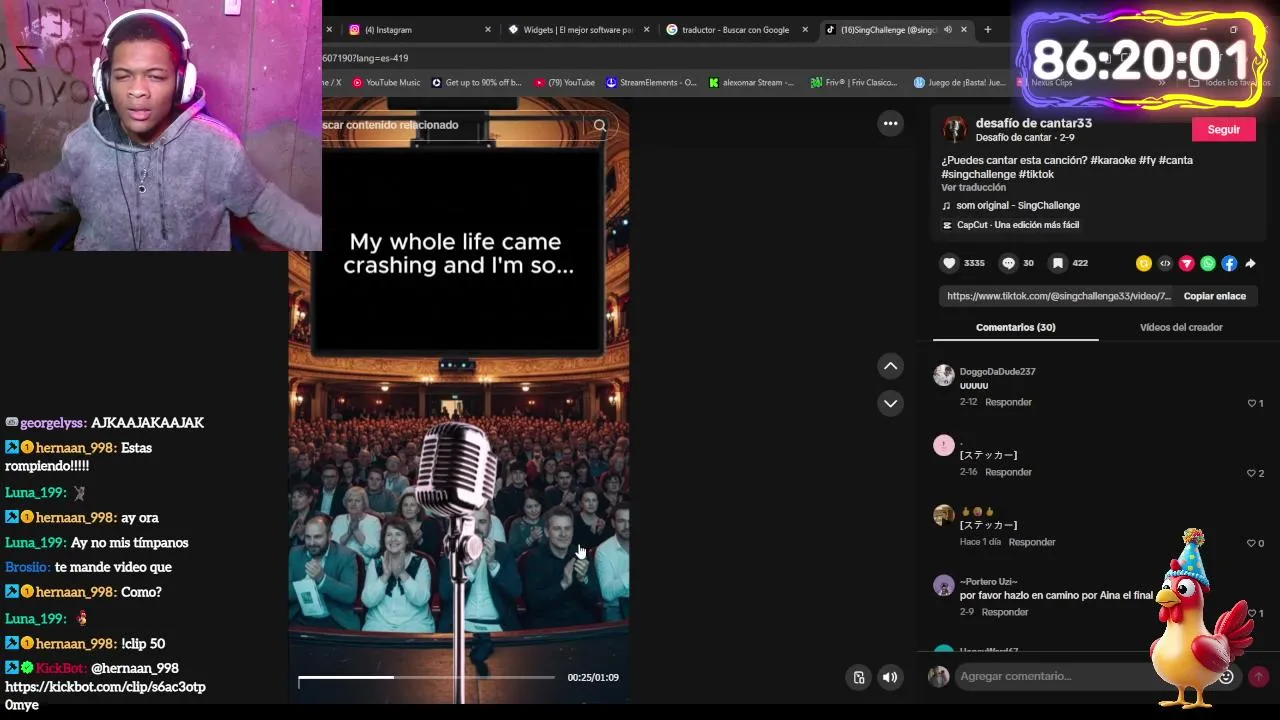Click the video progress bar

point(426,677)
